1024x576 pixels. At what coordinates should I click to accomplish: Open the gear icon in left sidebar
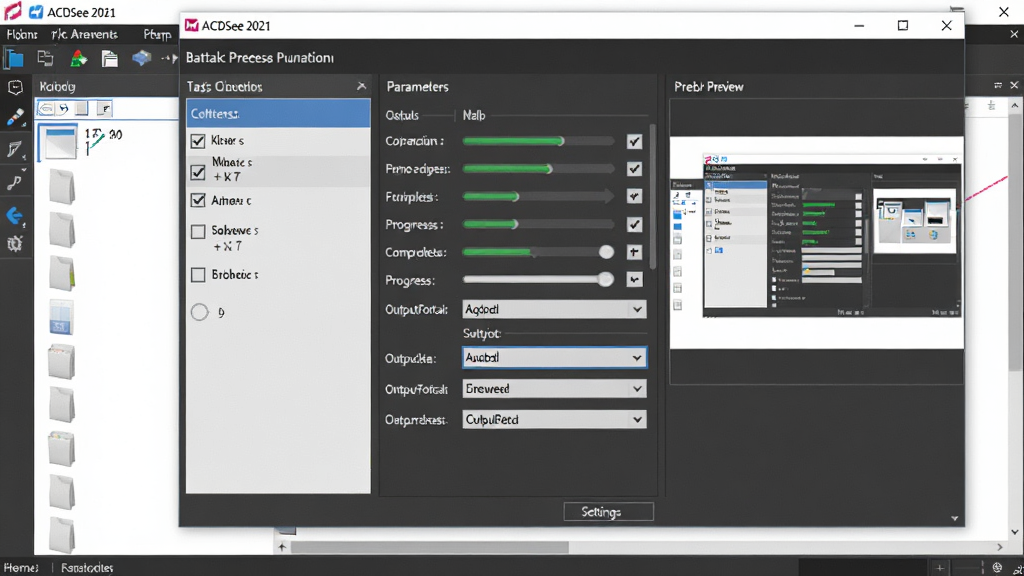point(14,244)
